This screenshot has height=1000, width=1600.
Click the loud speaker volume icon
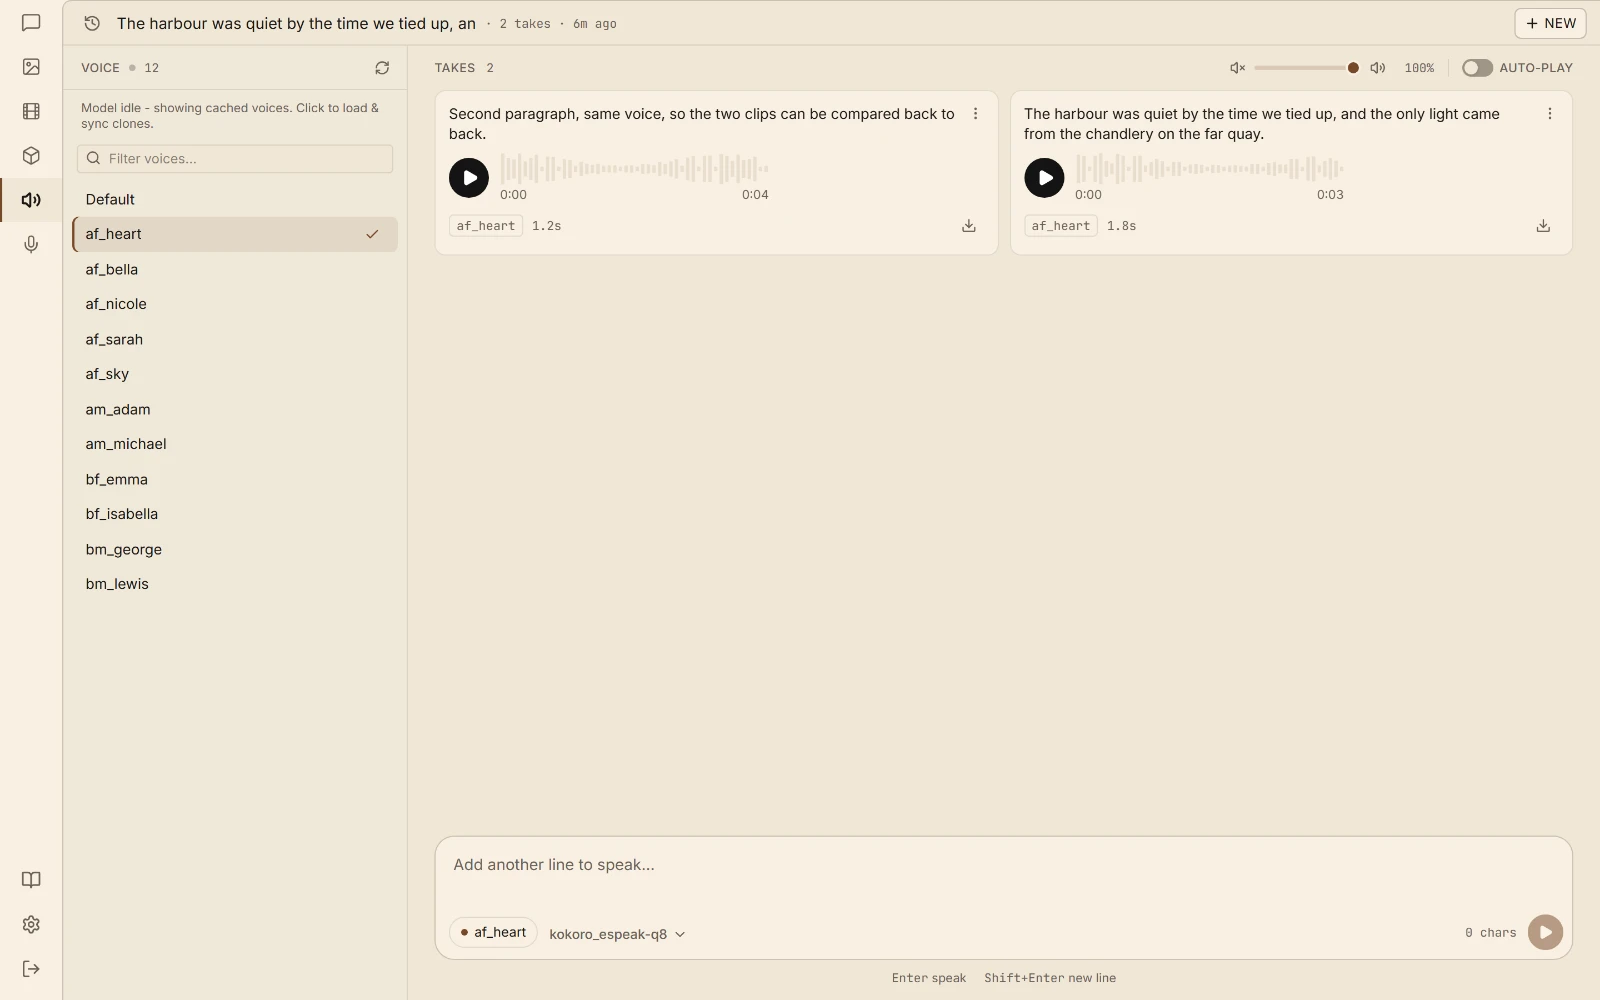click(x=1378, y=68)
